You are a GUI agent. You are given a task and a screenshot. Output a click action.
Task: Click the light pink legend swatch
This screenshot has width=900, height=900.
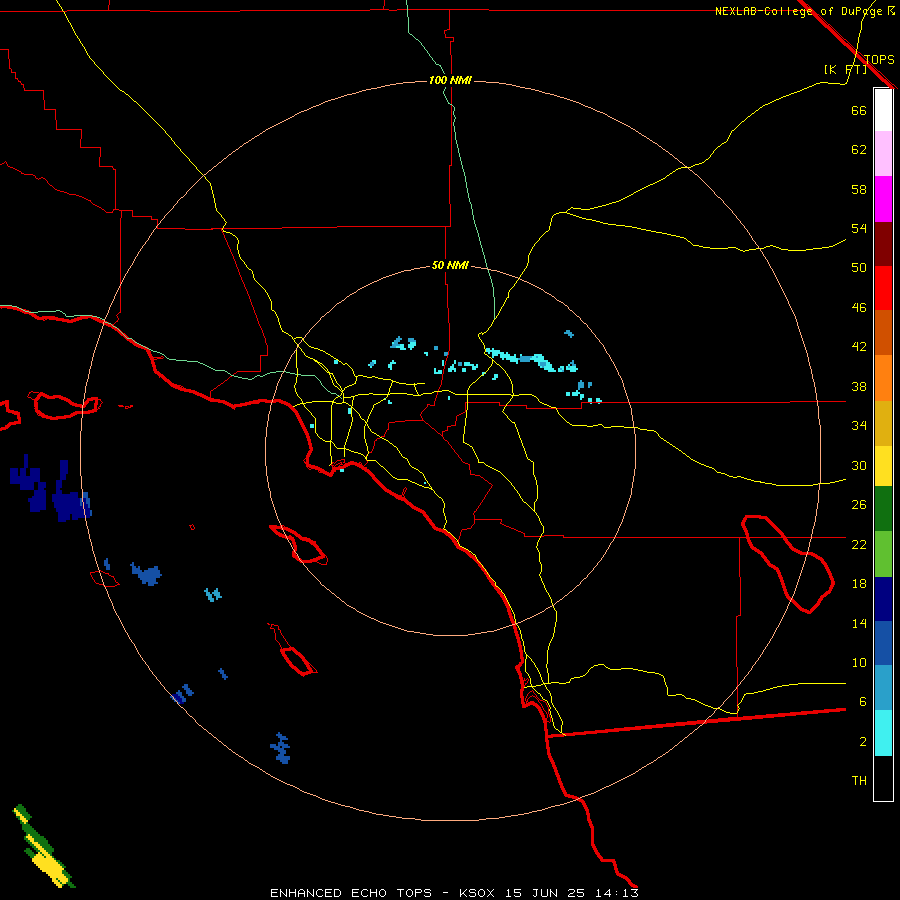tap(883, 154)
